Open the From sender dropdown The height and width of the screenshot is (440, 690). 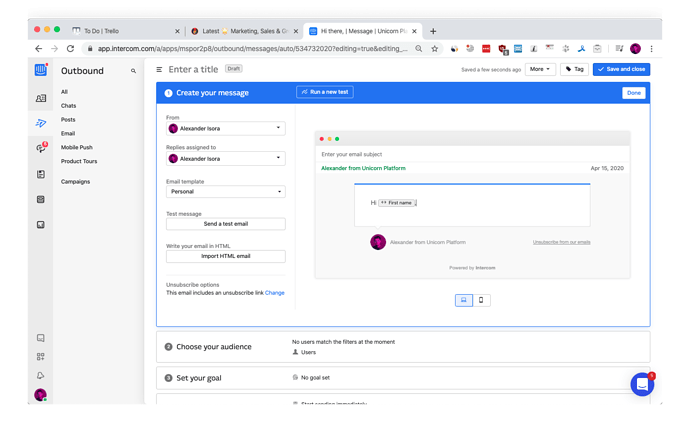225,128
